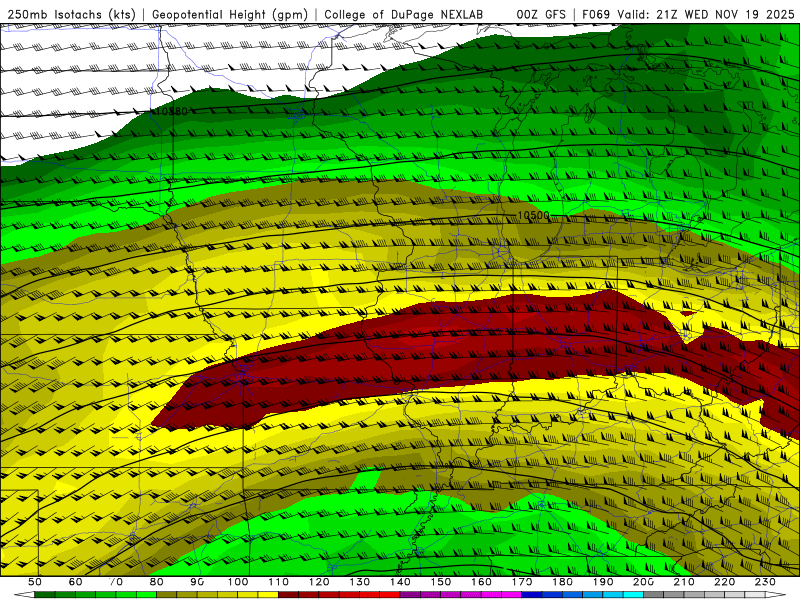The height and width of the screenshot is (600, 800).
Task: Click the 190 kt color bar label
Action: [x=604, y=582]
